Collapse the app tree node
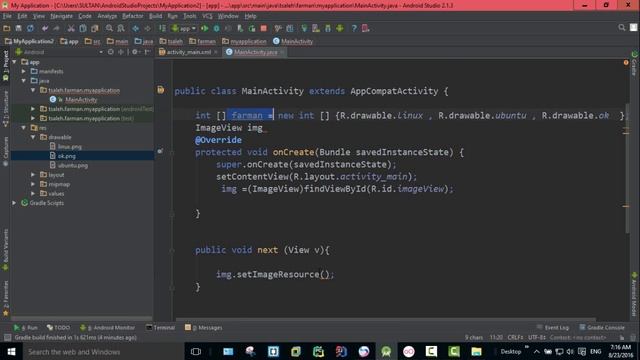 pyautogui.click(x=15, y=62)
